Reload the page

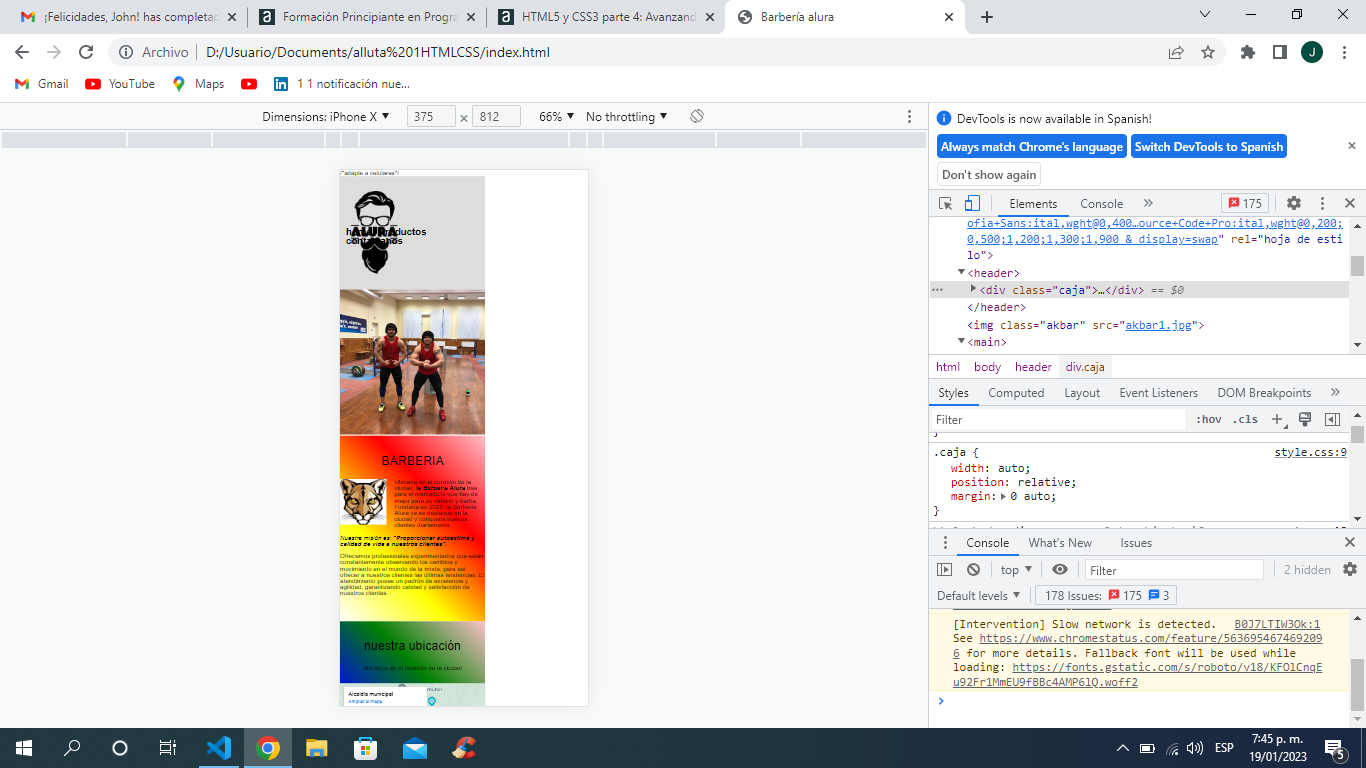[86, 52]
